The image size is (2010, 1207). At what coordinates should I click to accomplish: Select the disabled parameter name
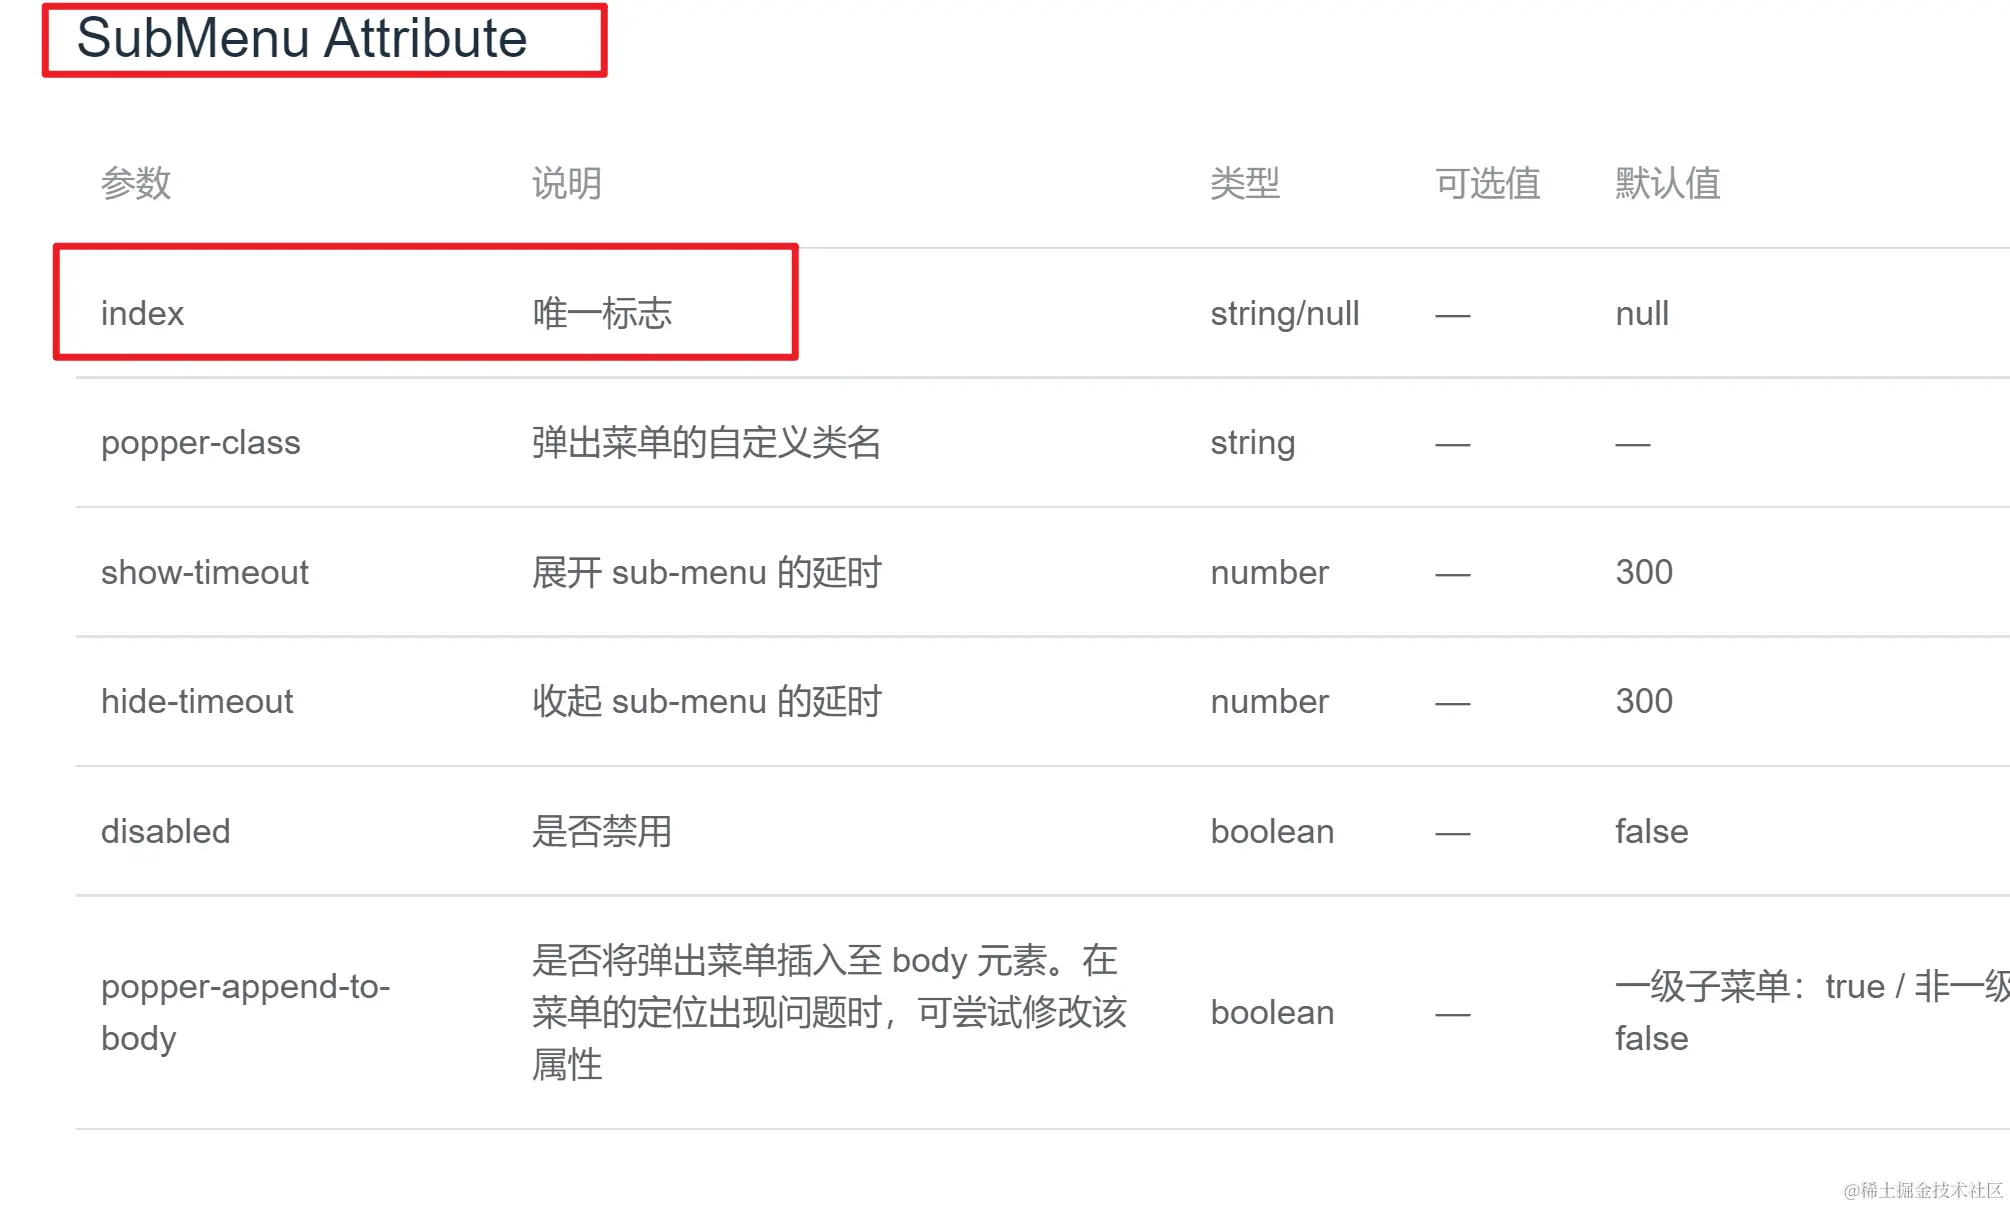(165, 831)
